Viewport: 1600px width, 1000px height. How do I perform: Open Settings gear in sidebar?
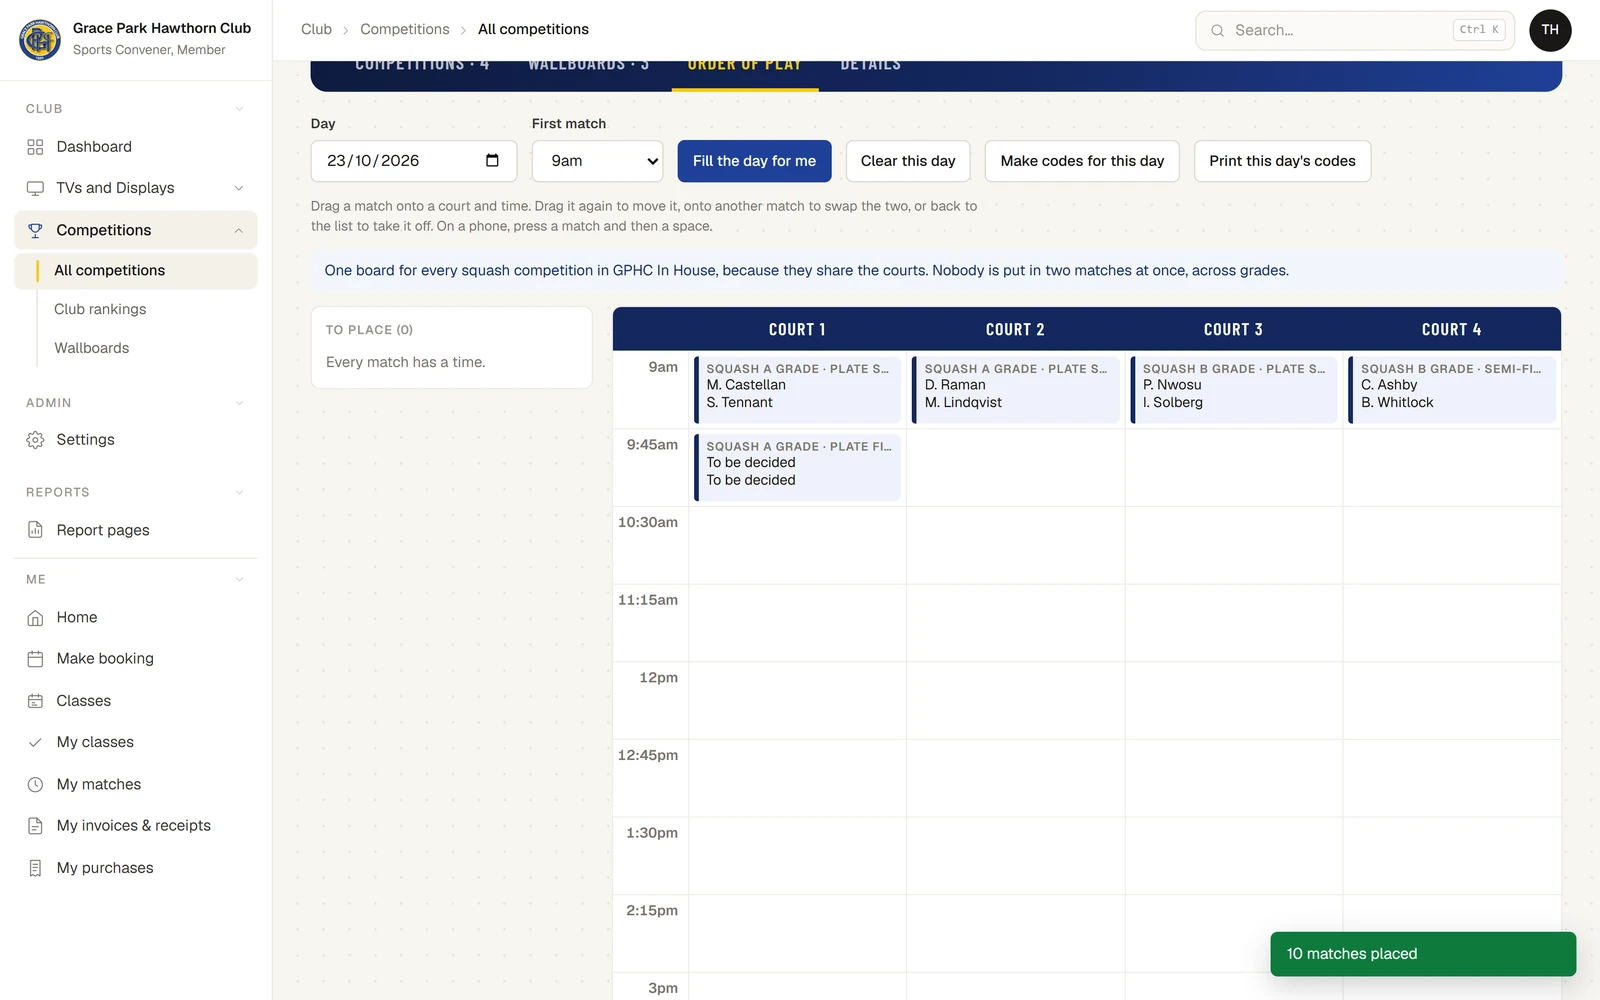(x=35, y=440)
